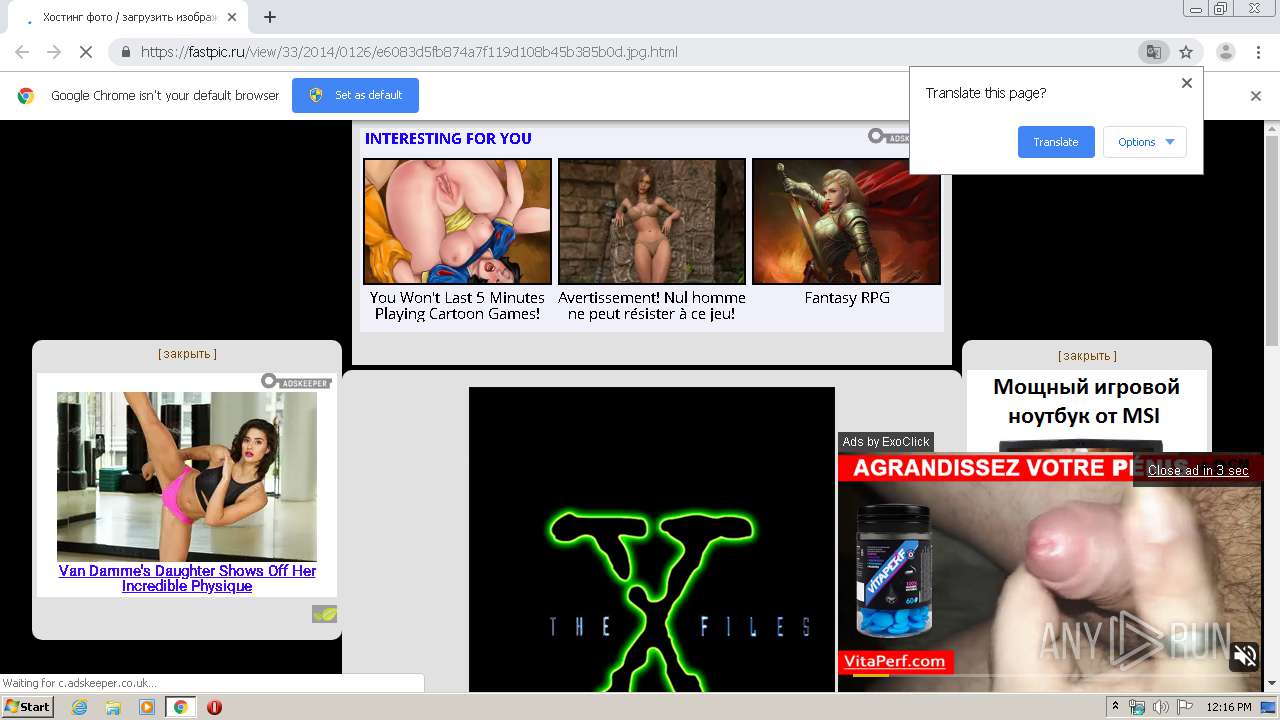Open the volume tray icon
1280x720 pixels.
pos(1161,707)
